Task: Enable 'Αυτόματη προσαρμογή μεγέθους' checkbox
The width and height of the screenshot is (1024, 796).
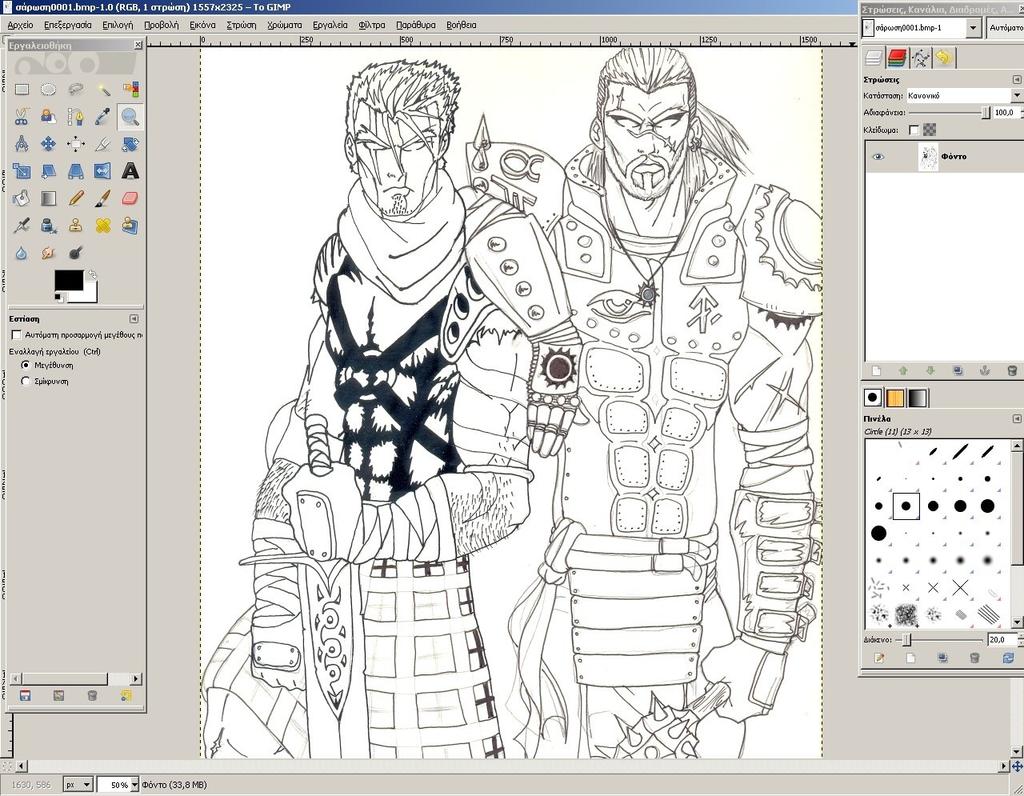Action: coord(16,335)
